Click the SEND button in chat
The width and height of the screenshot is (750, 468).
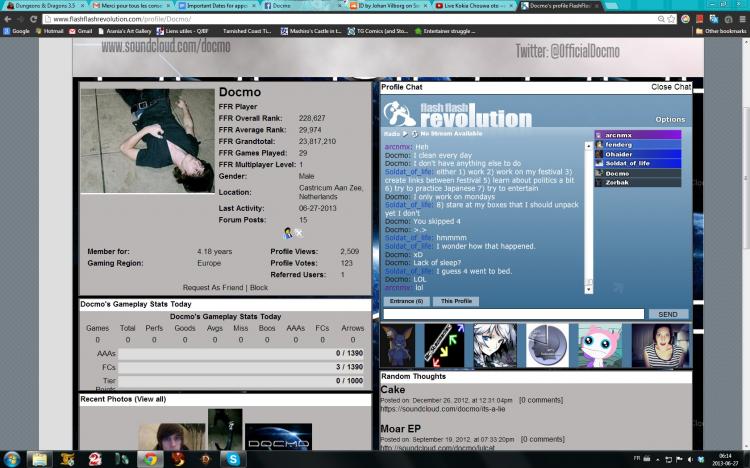point(668,314)
